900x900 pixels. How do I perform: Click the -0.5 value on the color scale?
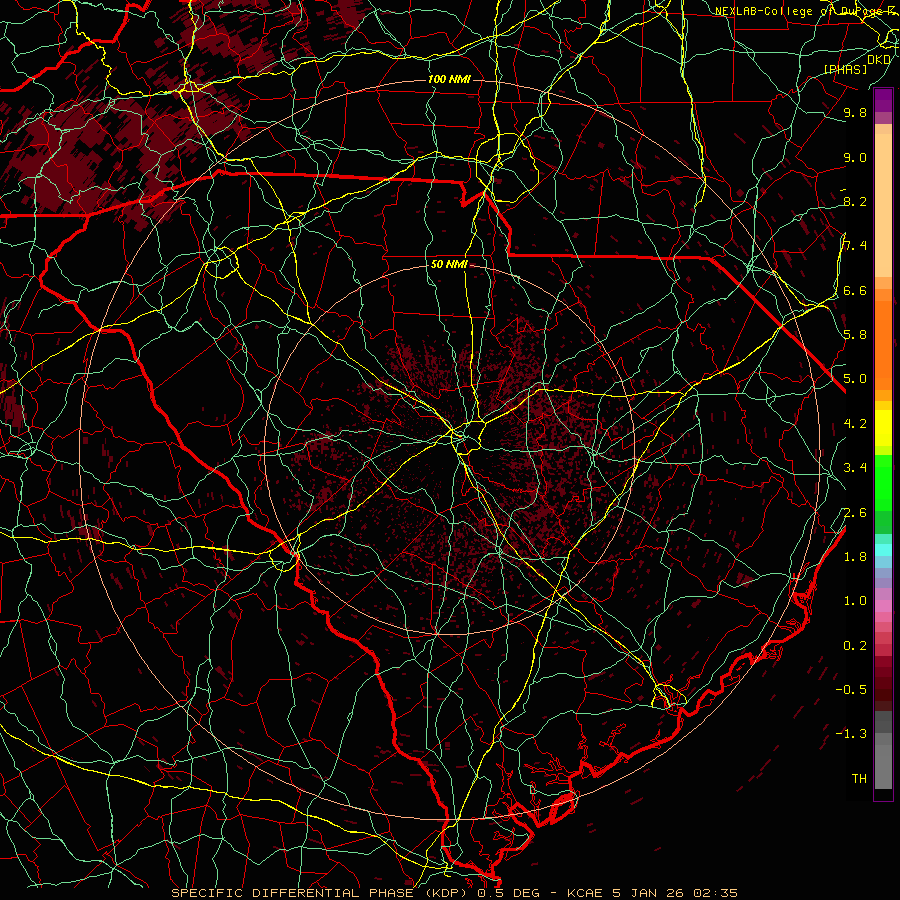pyautogui.click(x=851, y=689)
